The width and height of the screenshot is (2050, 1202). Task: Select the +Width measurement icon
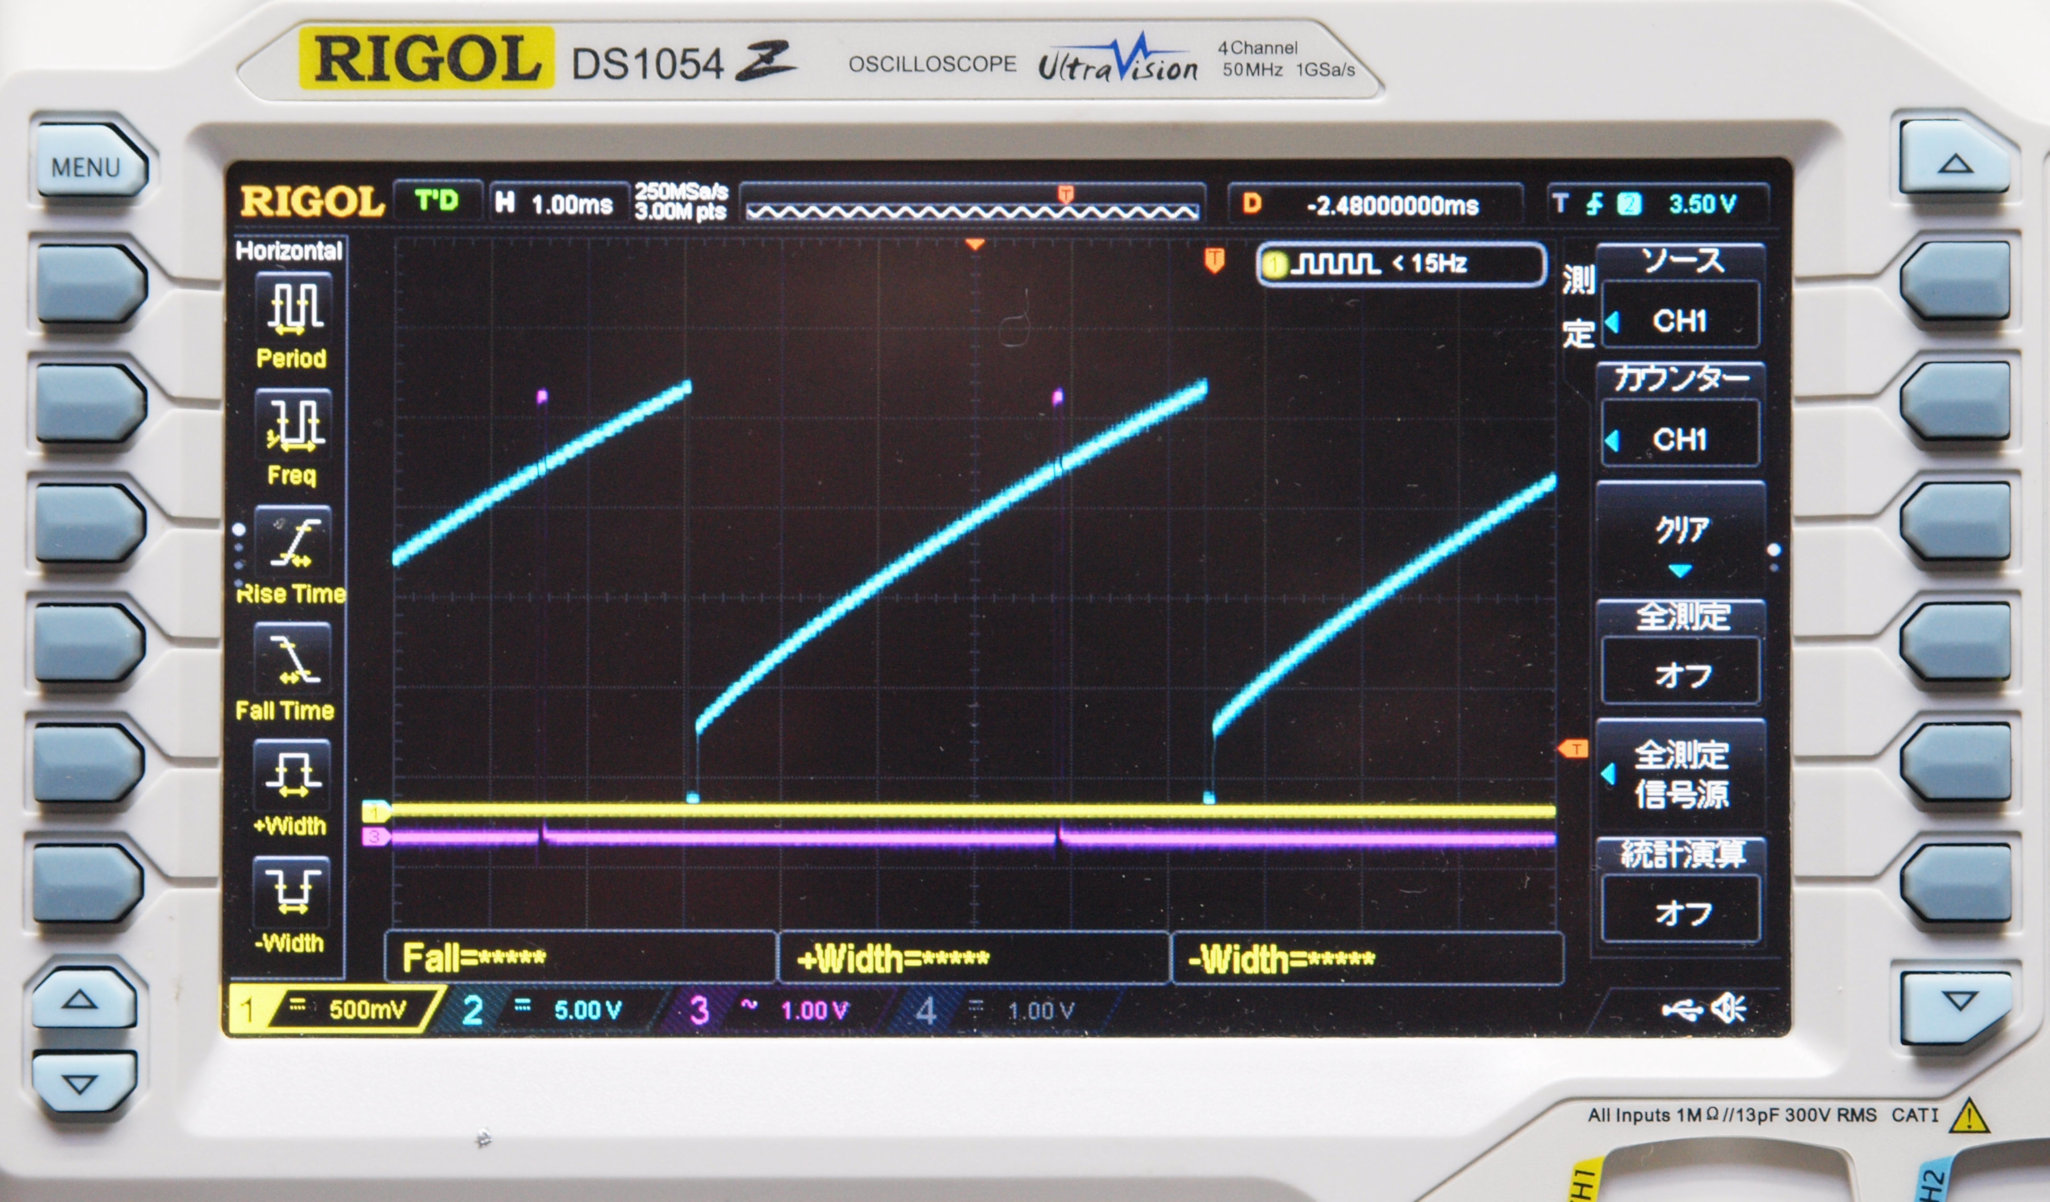291,775
